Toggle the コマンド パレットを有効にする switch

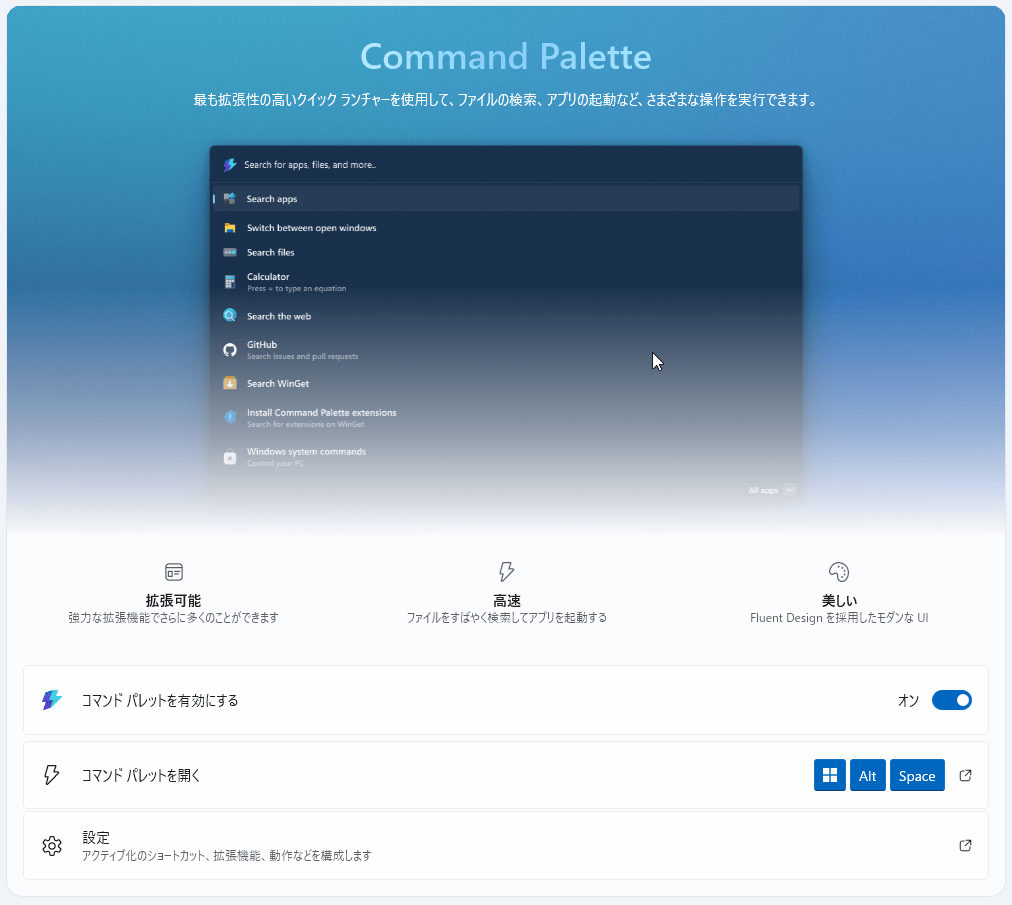tap(951, 700)
